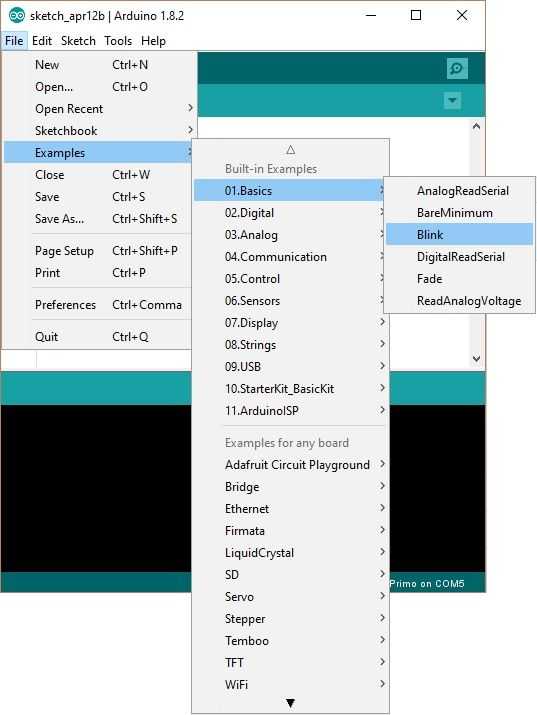Click the editor scrollbar up arrow
This screenshot has height=715, width=537.
476,126
